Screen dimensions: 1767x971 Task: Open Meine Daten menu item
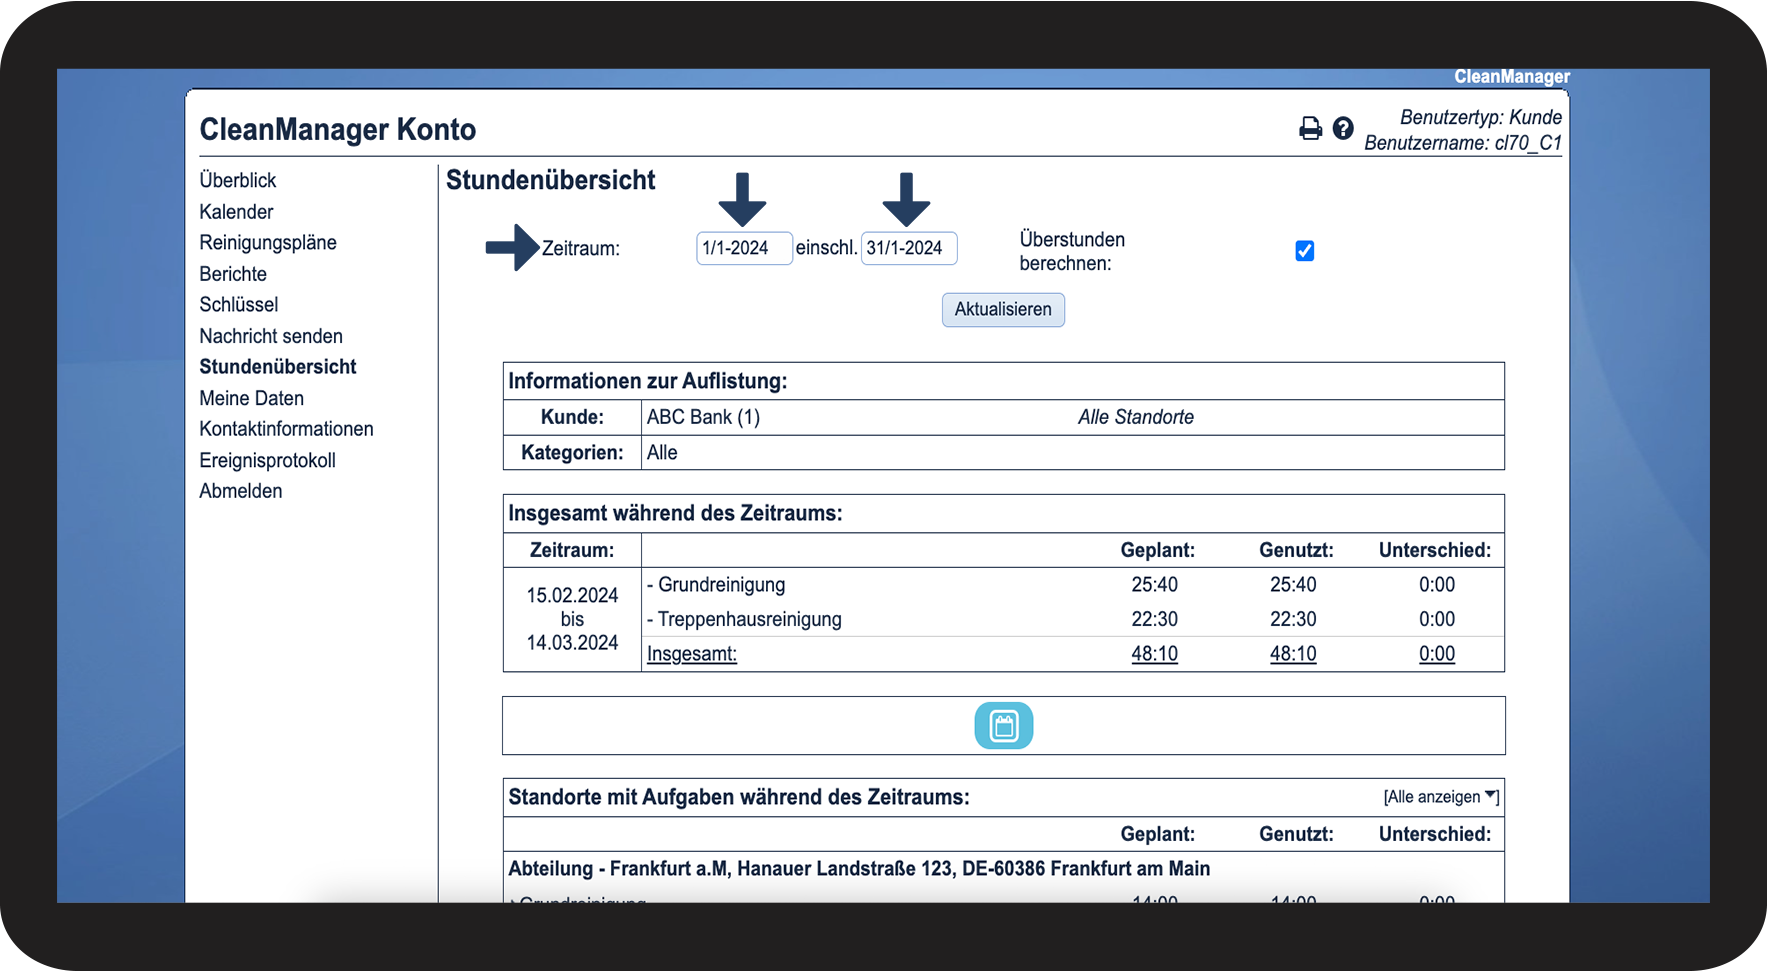tap(252, 398)
